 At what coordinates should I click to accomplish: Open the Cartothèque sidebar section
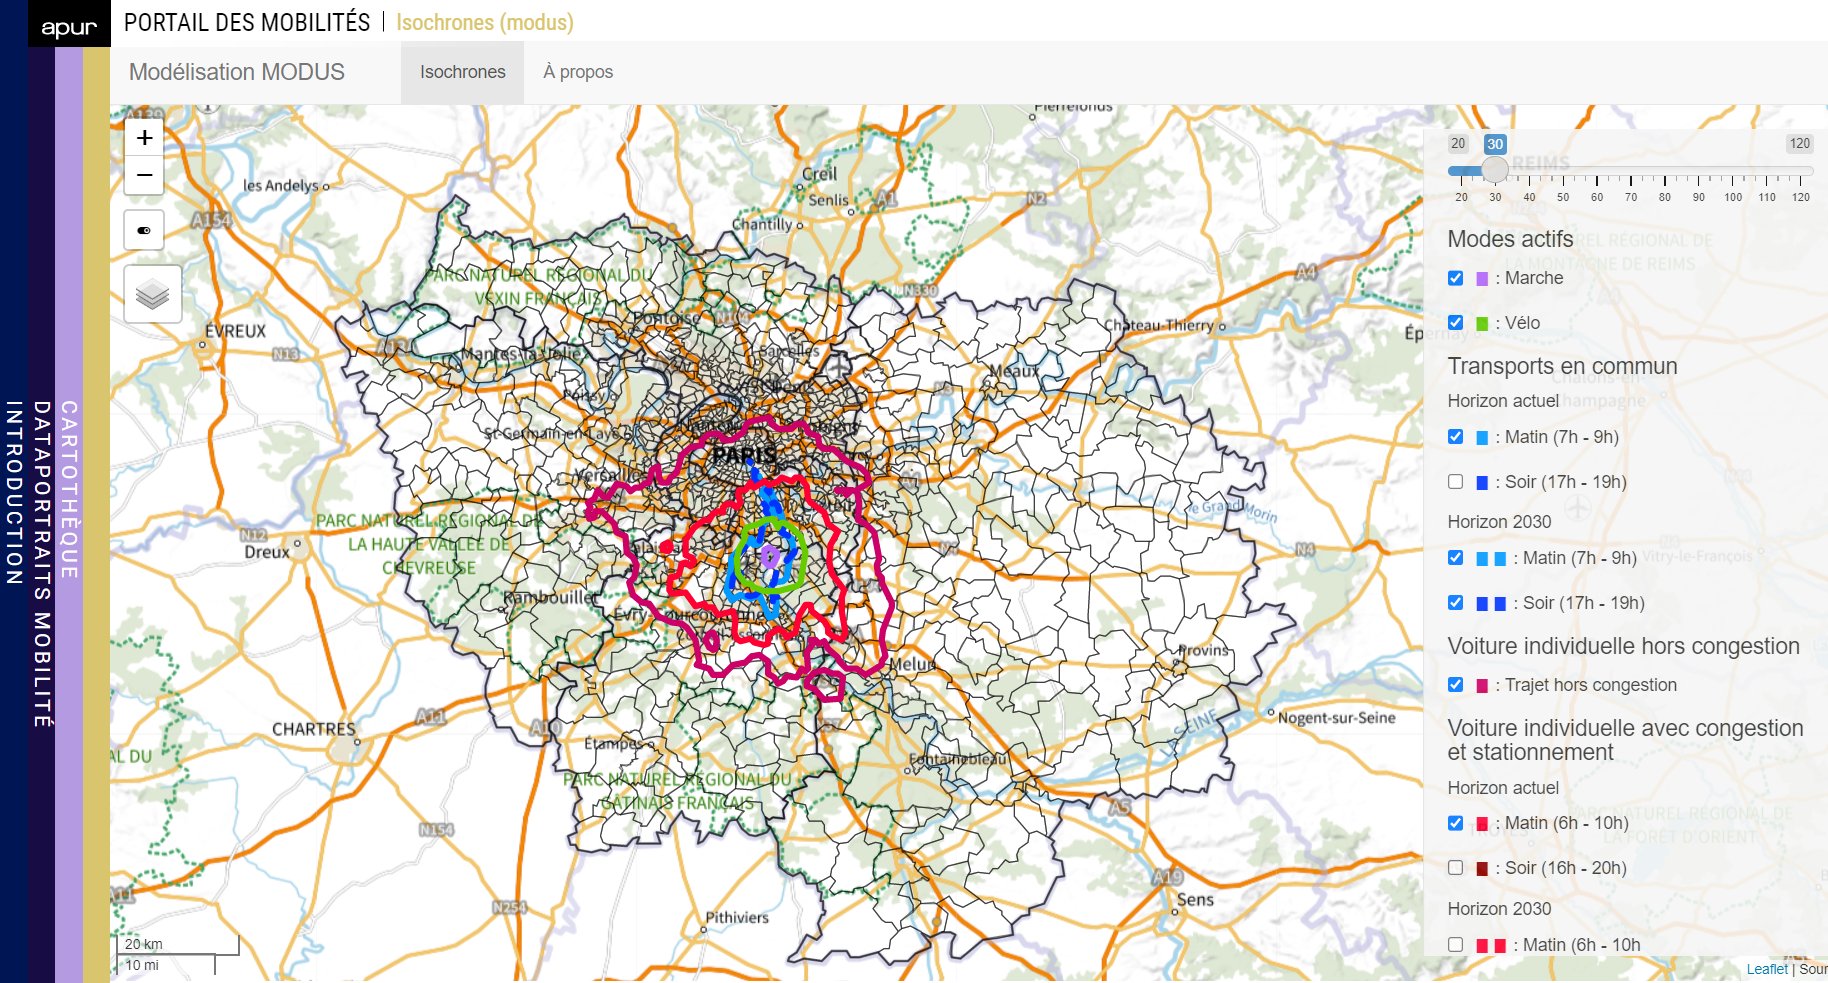[x=69, y=490]
